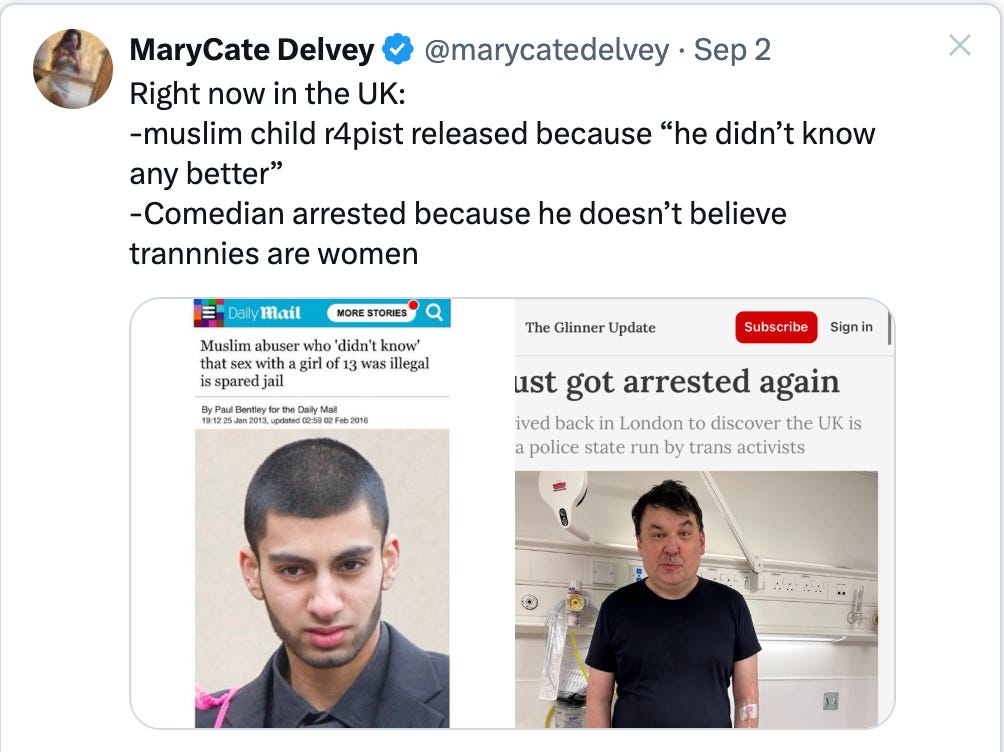Screen dimensions: 1004x752
Task: Open the MaryCate Delvey profile avatar
Action: pos(73,69)
